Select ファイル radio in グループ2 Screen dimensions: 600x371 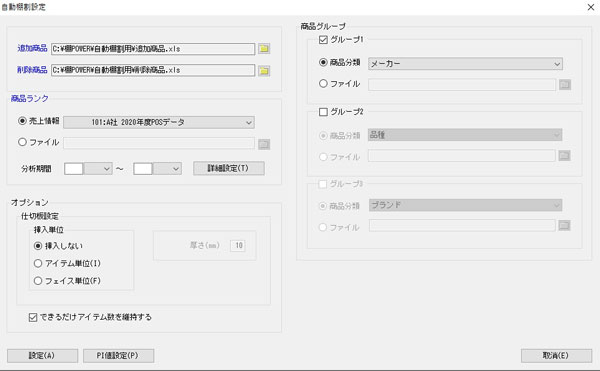(x=323, y=157)
